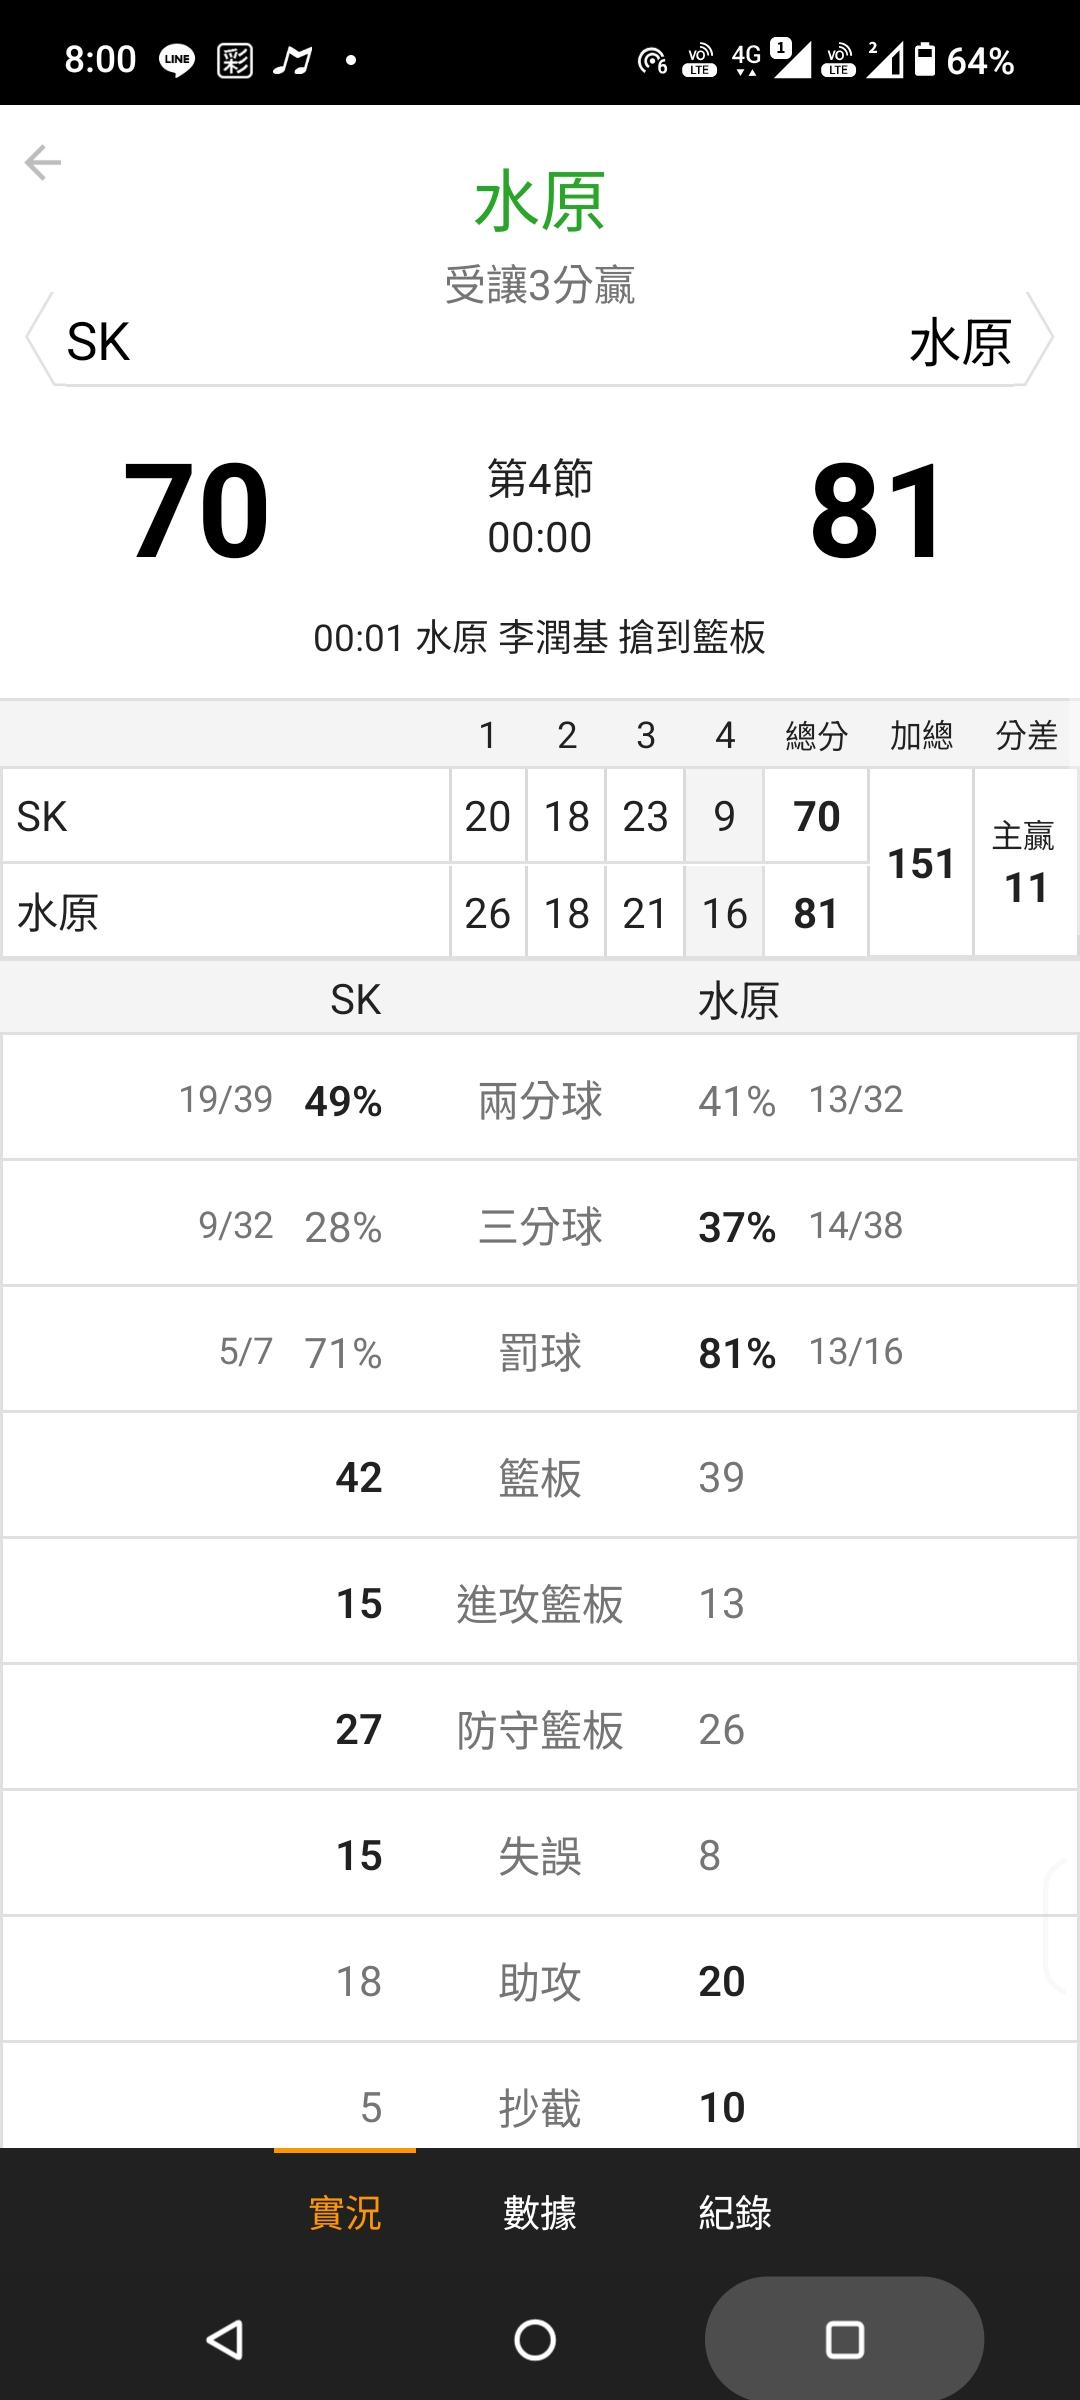Tap the back arrow icon
This screenshot has height=2400, width=1080.
tap(43, 162)
